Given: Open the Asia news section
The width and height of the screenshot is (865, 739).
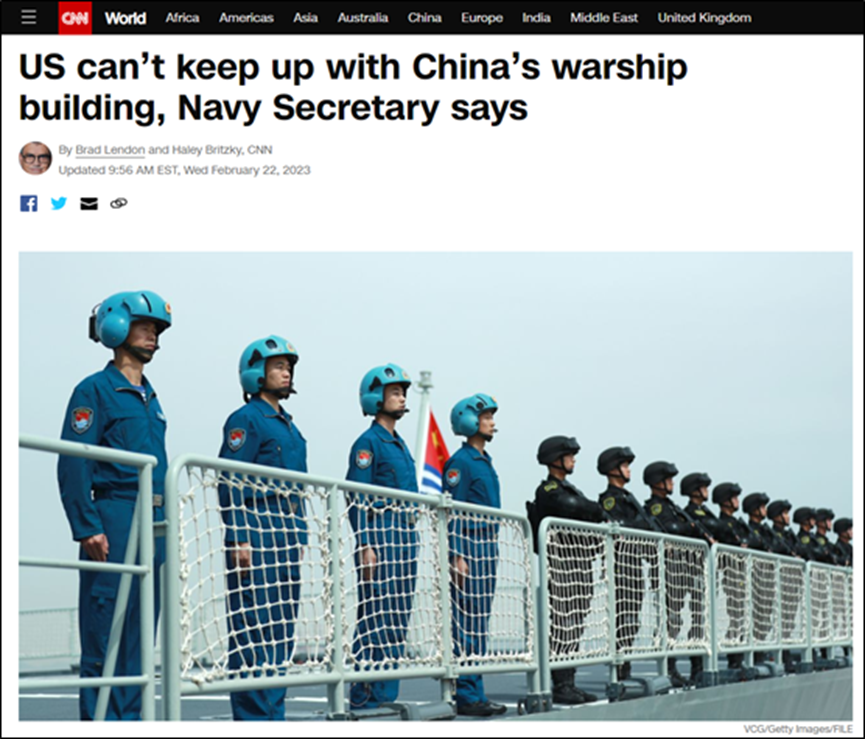Looking at the screenshot, I should (x=305, y=18).
